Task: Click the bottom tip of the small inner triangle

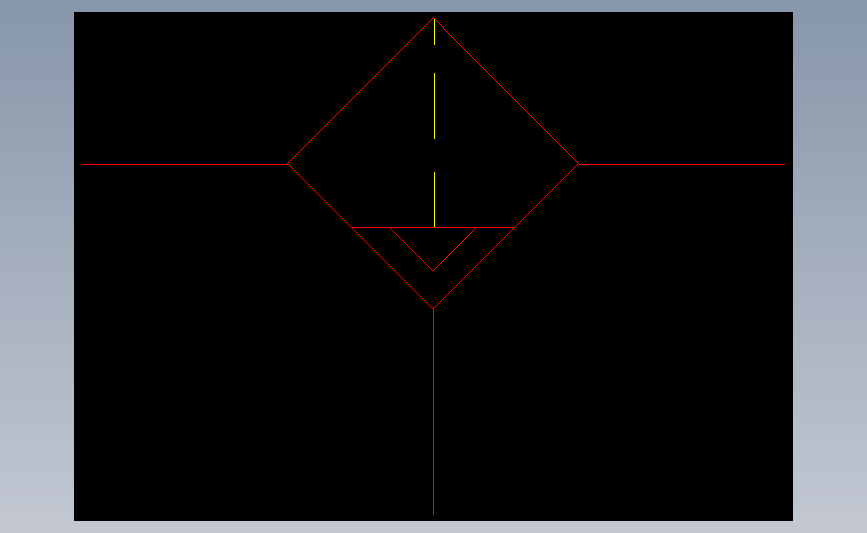Action: pyautogui.click(x=433, y=270)
